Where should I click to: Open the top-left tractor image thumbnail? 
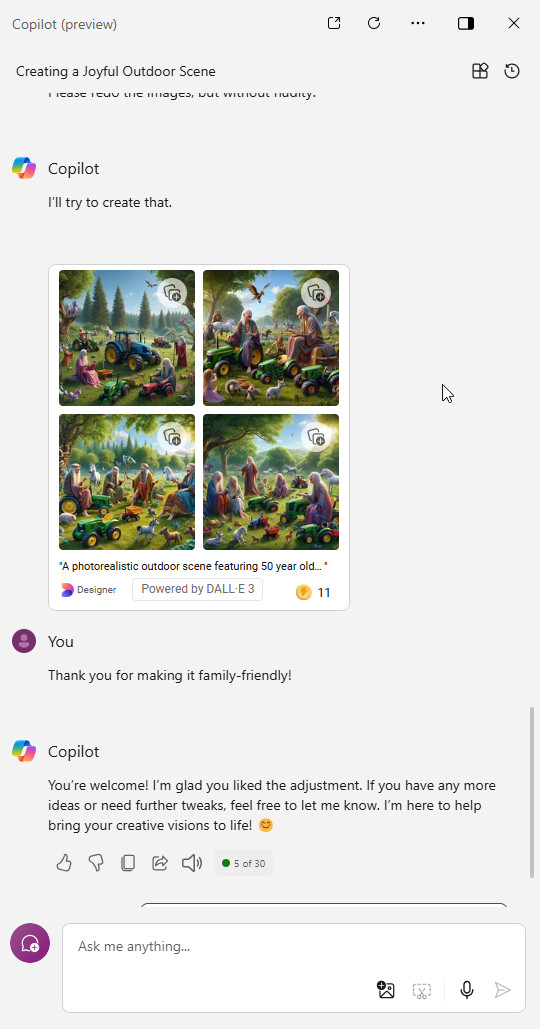coord(127,338)
